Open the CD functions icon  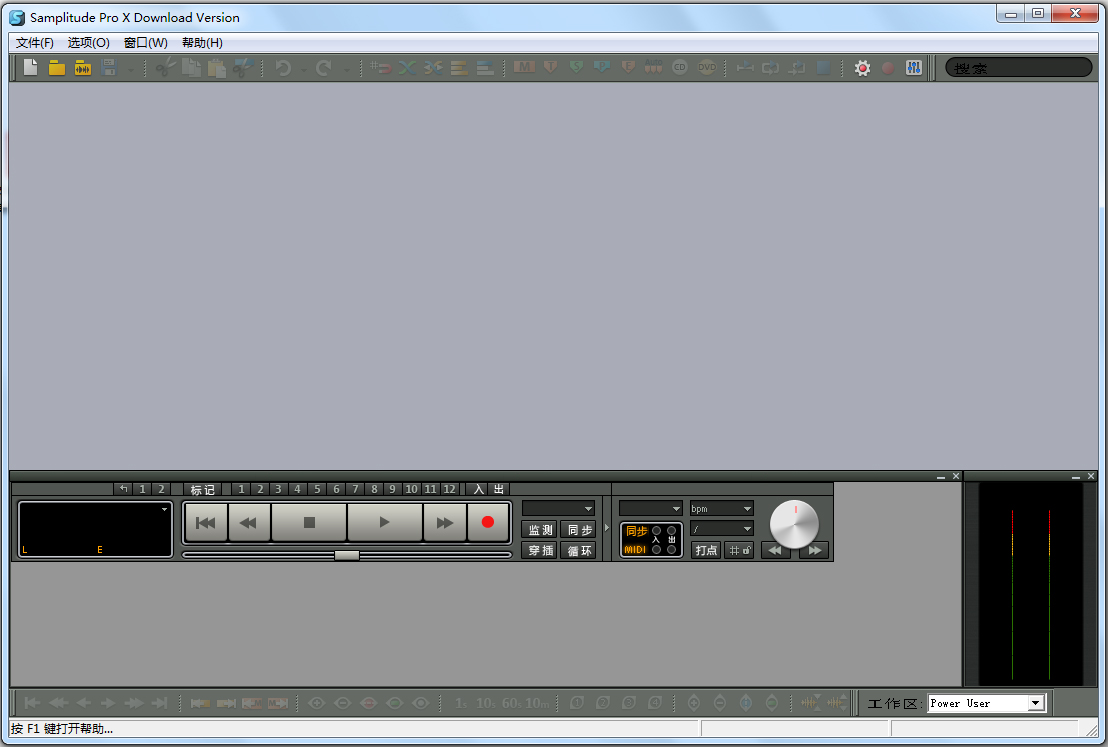point(679,67)
